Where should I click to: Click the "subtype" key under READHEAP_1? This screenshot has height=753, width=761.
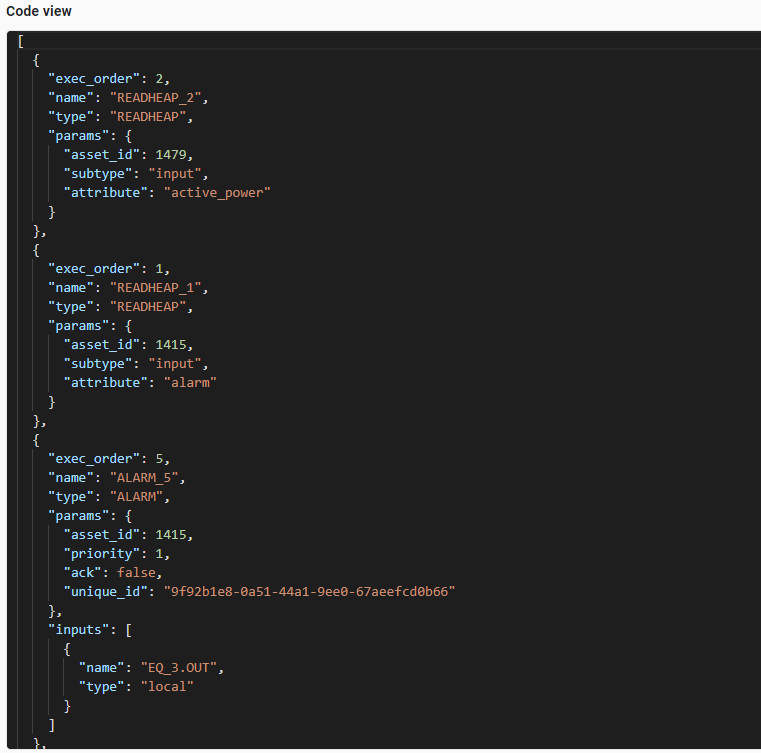[97, 364]
